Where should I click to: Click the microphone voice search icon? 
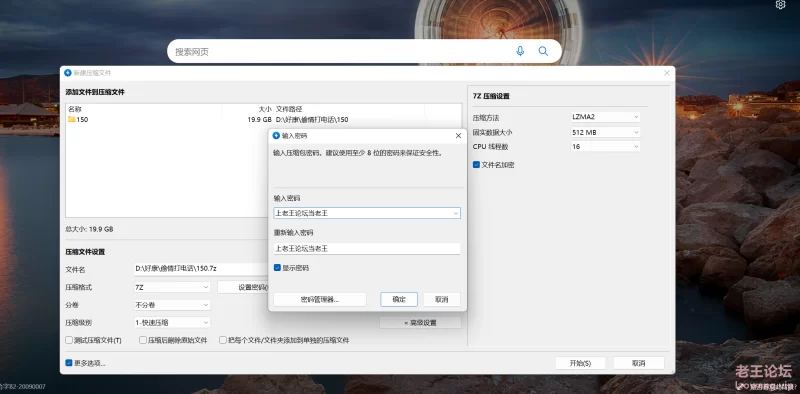pos(520,51)
